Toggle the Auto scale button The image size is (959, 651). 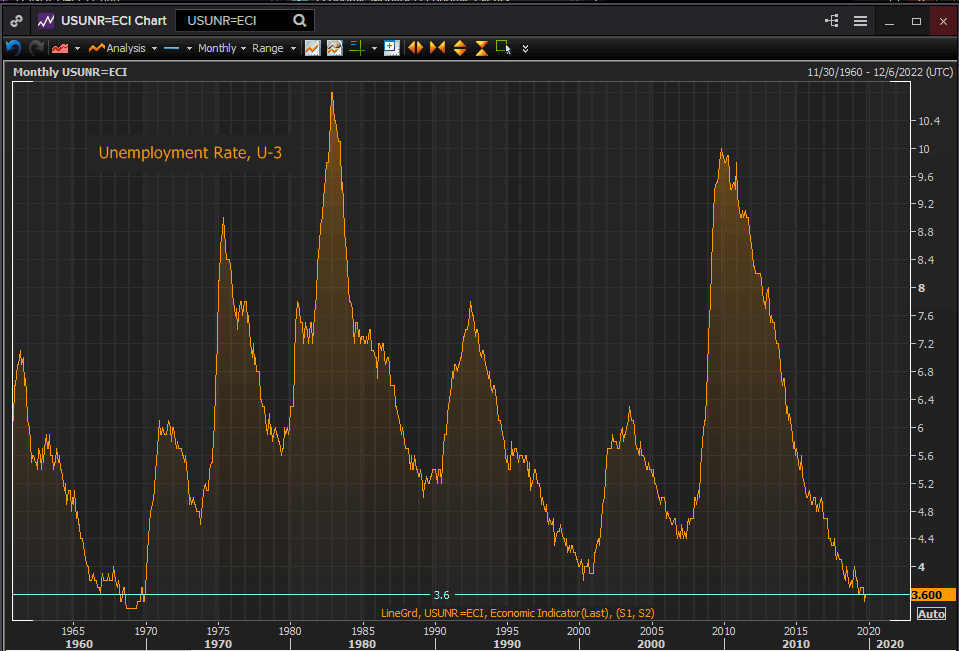coord(930,614)
